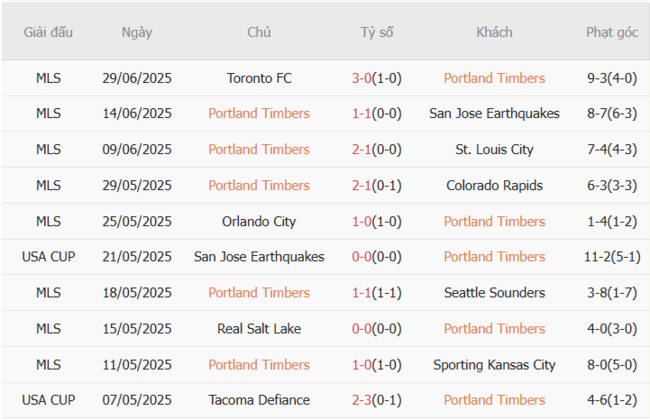Click the Phạt góc column header
This screenshot has height=420, width=650.
click(x=612, y=32)
